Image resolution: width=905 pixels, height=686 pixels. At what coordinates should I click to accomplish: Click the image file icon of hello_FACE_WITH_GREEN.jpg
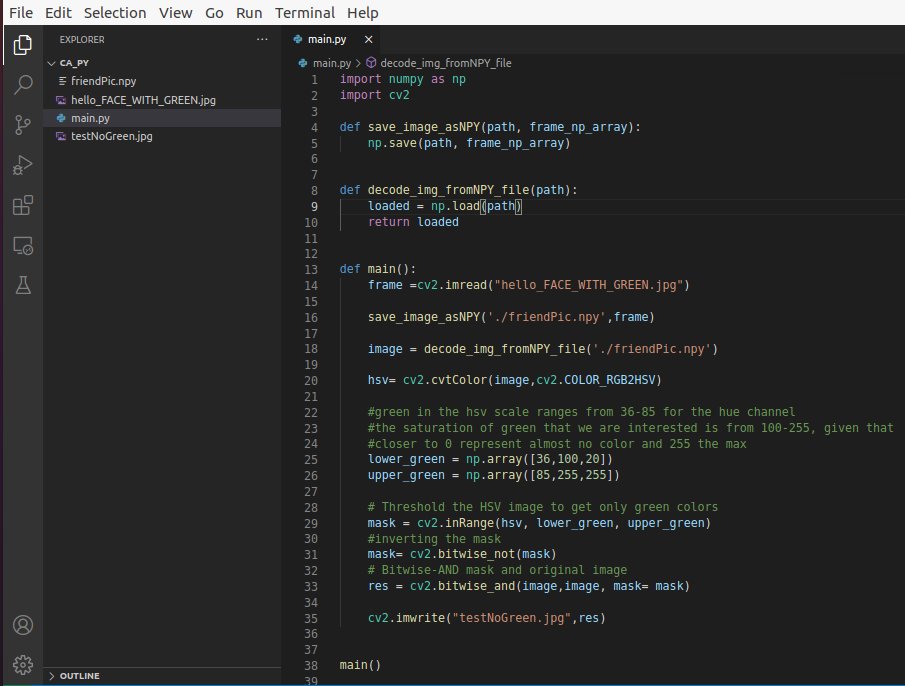(x=61, y=100)
